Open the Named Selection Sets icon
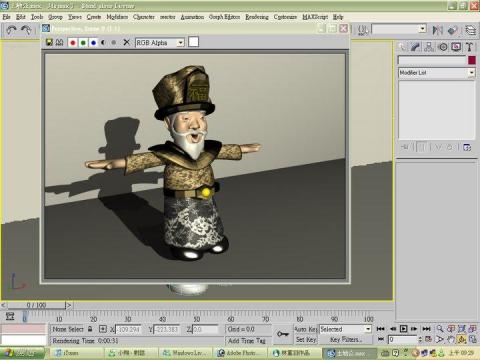Screen dimensions: 480x360 363,30
